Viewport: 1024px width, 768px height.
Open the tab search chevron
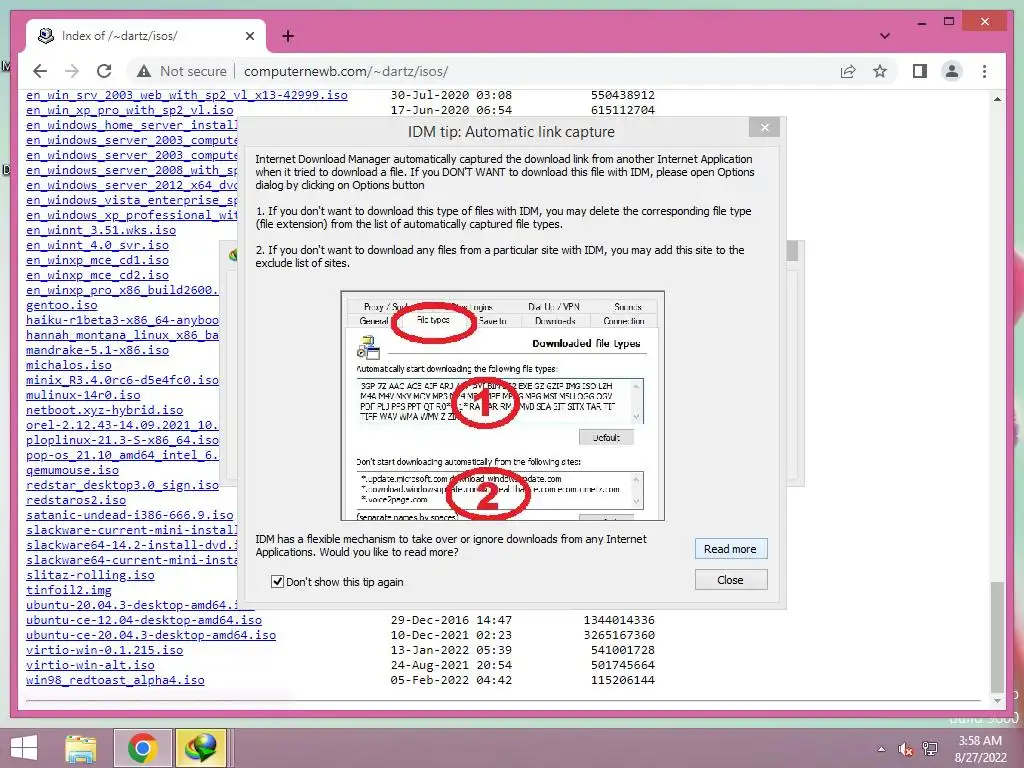tap(884, 36)
